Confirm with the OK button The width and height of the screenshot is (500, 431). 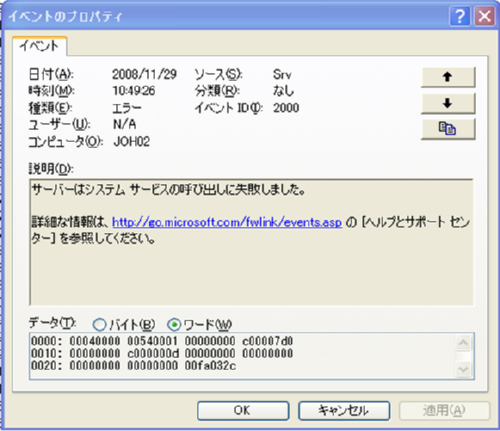pos(243,410)
